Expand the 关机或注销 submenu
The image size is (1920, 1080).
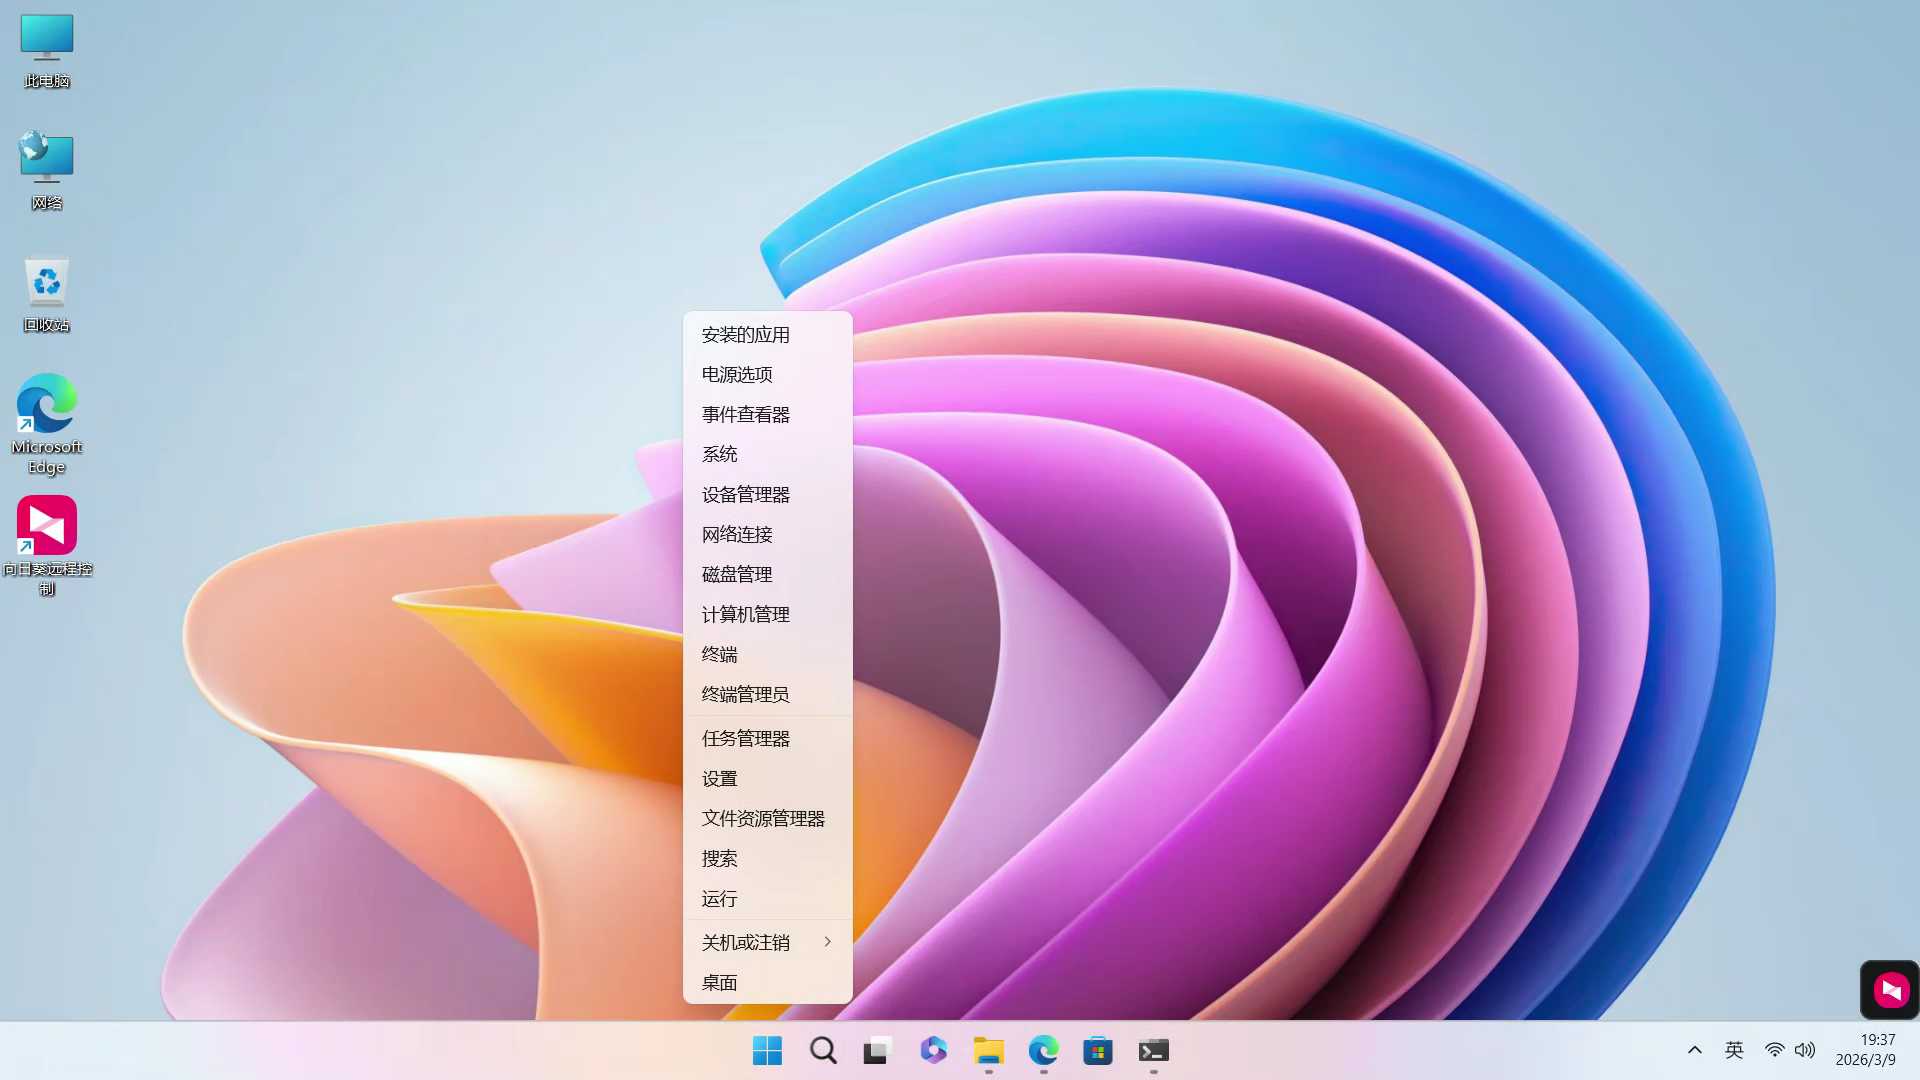[x=767, y=942]
